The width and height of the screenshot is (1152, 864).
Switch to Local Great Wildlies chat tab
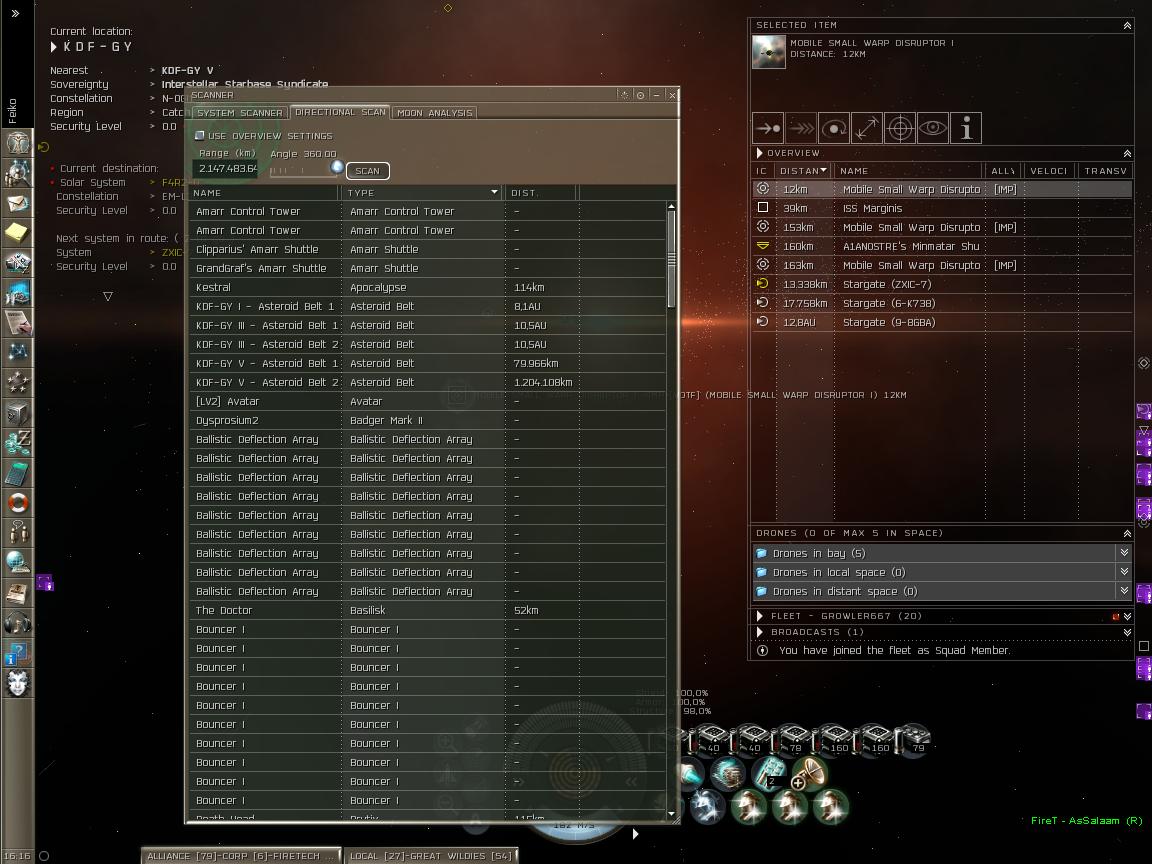coord(431,856)
